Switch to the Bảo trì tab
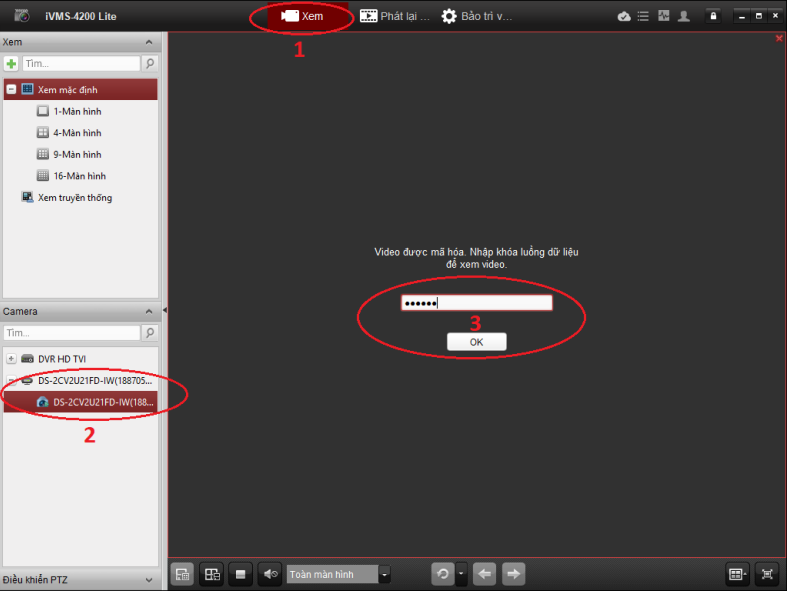 click(477, 16)
